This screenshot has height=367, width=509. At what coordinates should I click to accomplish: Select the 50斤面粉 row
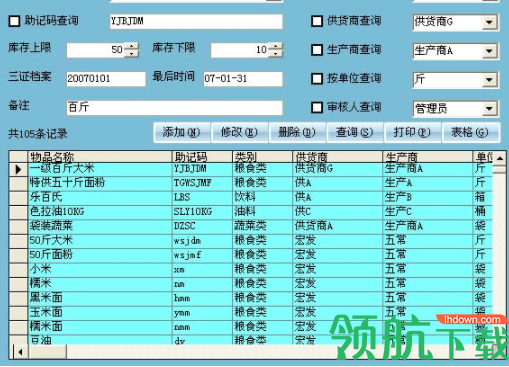[251, 256]
